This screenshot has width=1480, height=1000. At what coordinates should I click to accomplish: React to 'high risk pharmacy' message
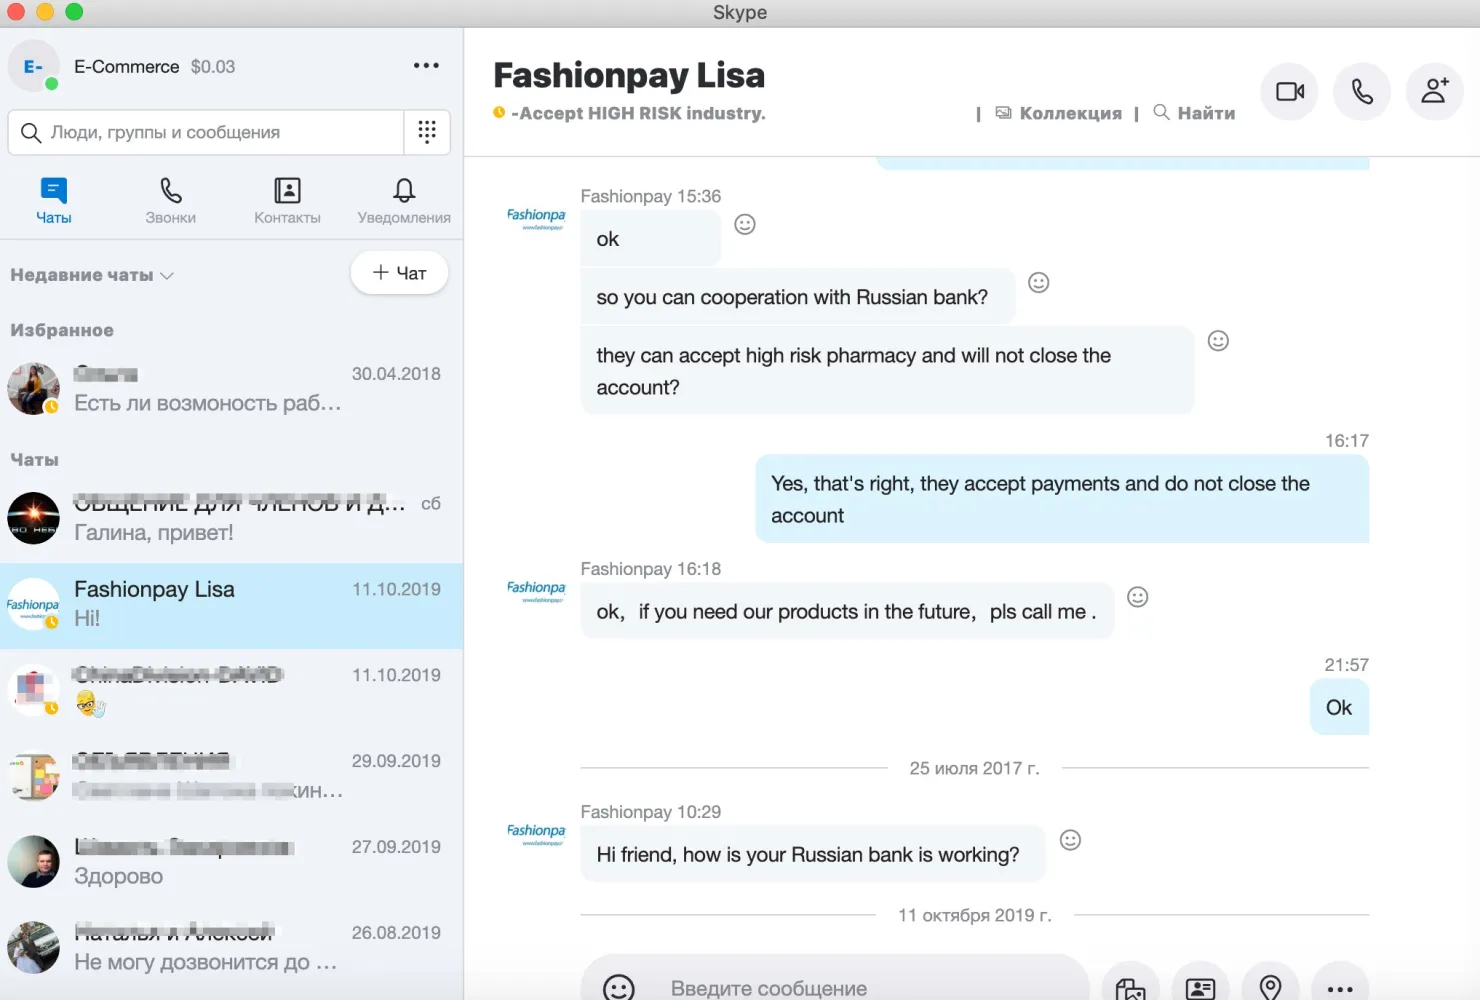[1218, 341]
